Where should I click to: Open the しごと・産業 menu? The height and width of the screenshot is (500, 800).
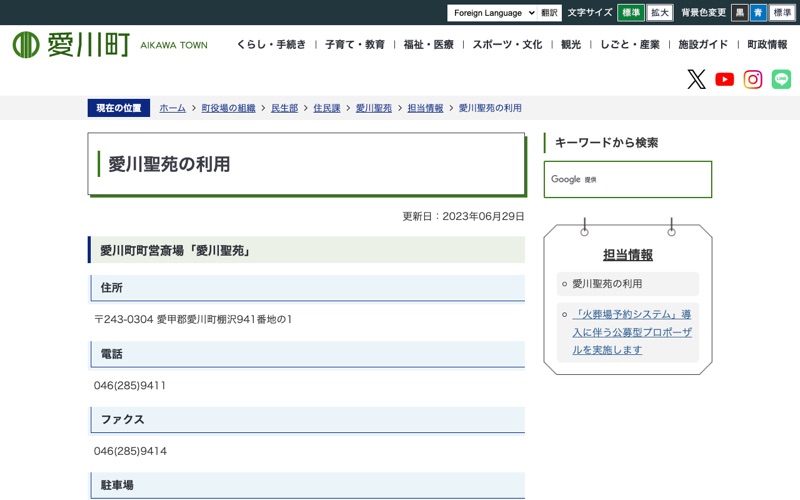point(630,44)
